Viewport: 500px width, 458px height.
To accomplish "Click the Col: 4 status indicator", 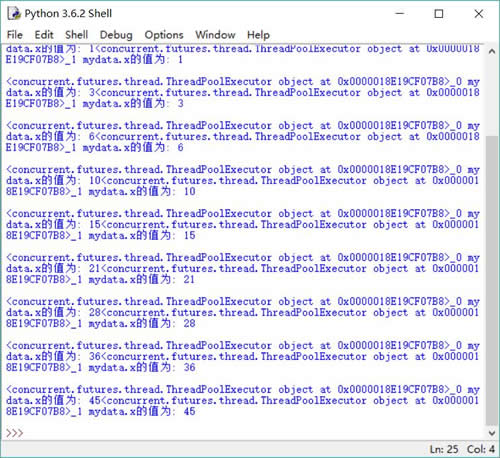I will coord(480,449).
